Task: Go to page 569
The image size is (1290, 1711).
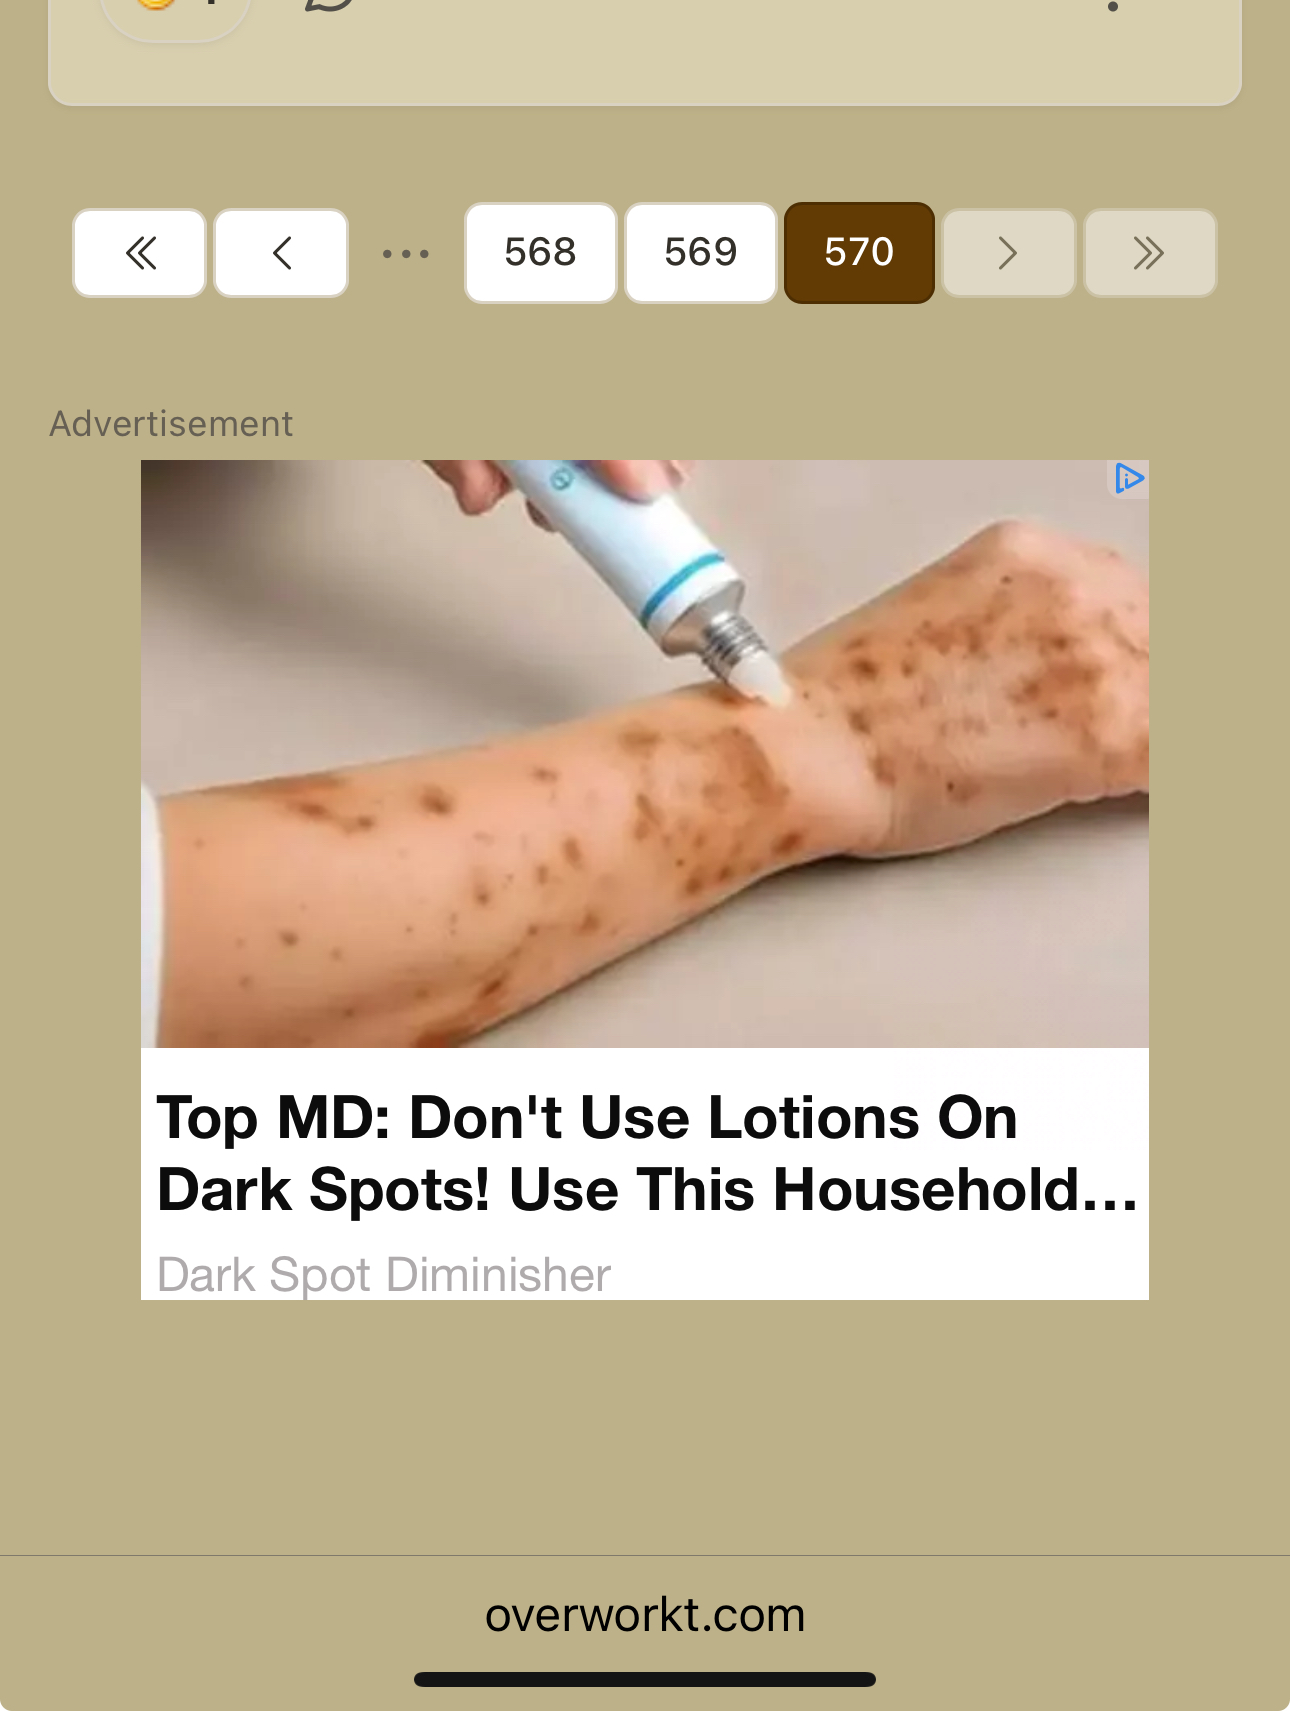Action: [700, 253]
